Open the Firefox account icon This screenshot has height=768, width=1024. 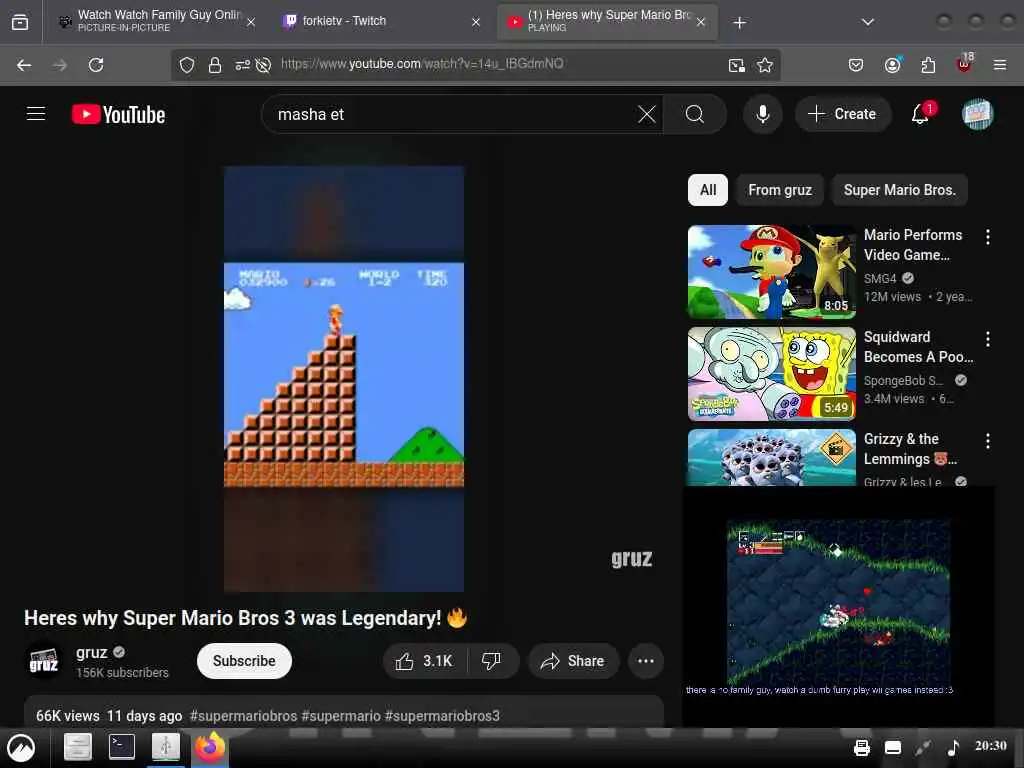tap(892, 65)
